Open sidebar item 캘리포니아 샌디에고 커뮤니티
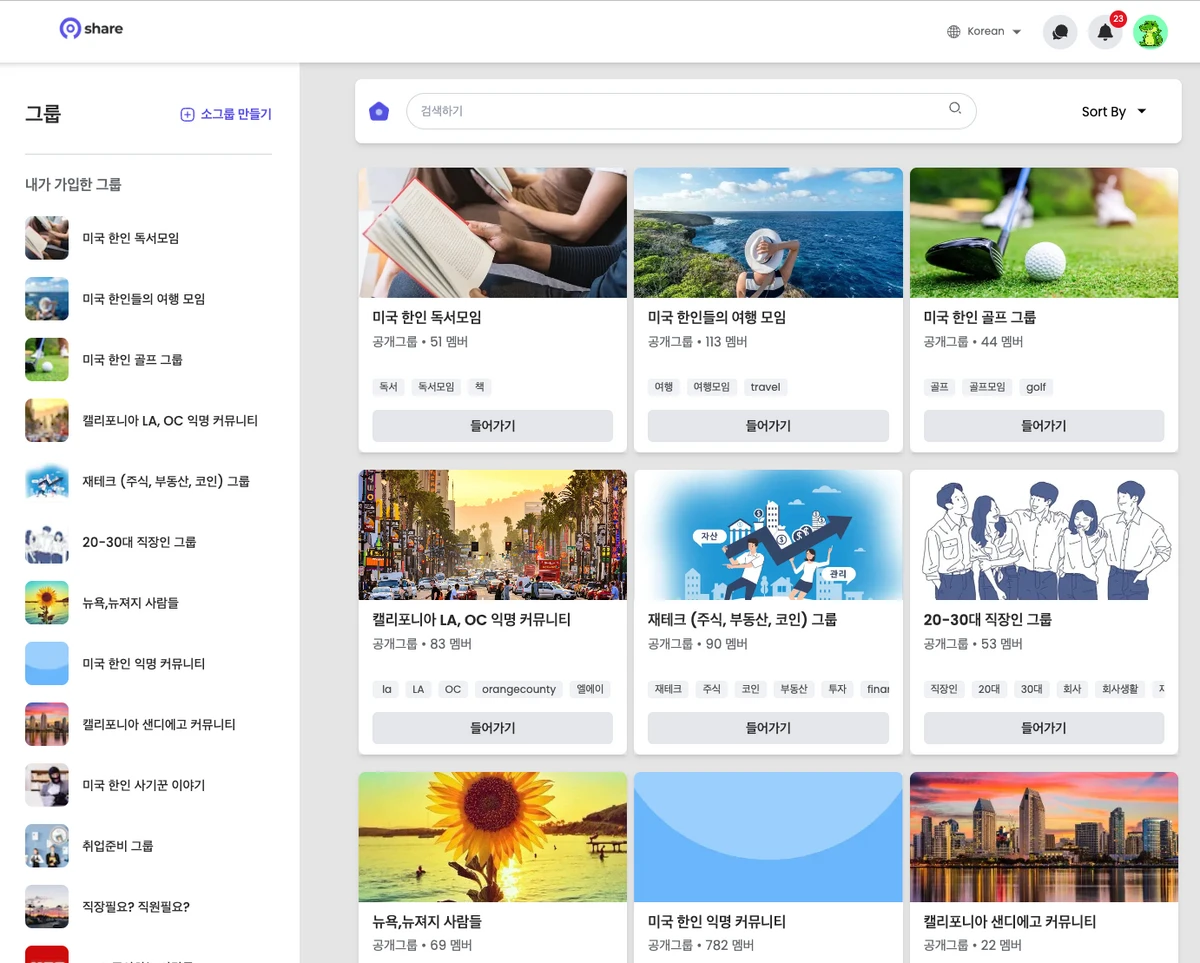The height and width of the screenshot is (963, 1200). (x=148, y=725)
